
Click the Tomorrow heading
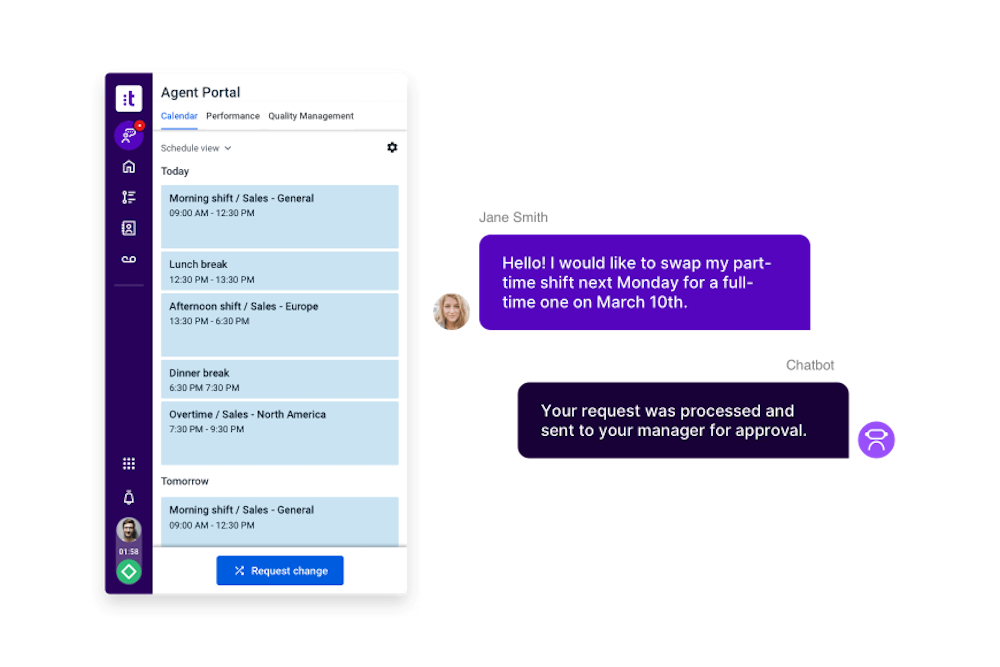point(185,481)
